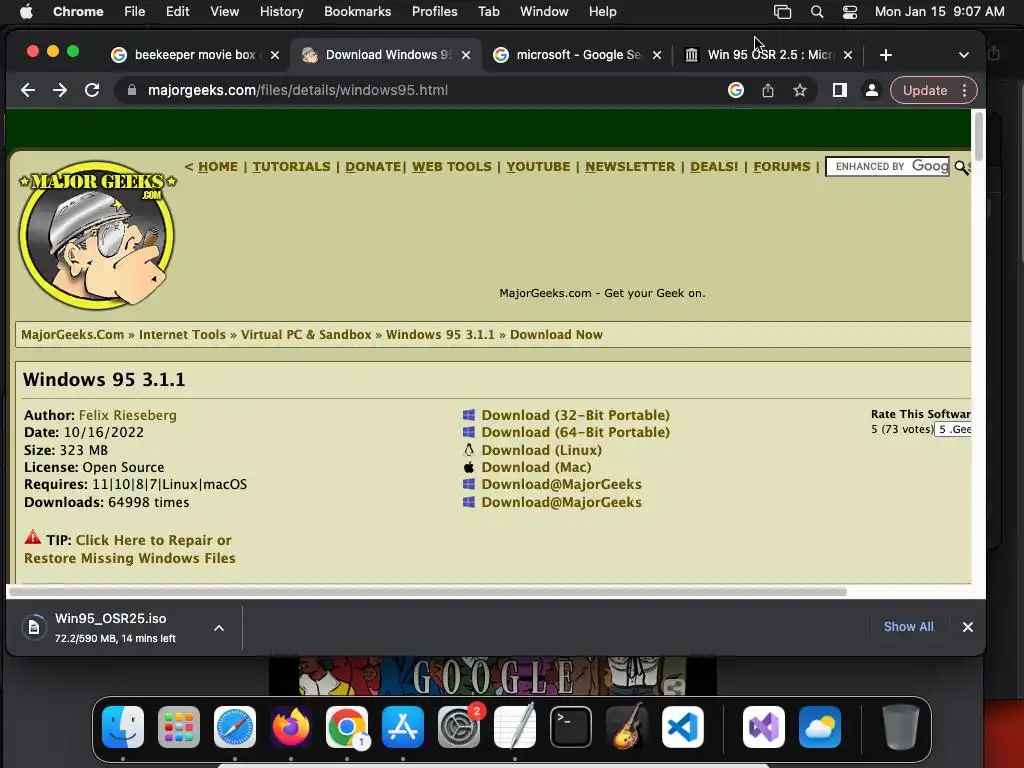Click the horizontal page scrollbar
This screenshot has height=768, width=1024.
pos(428,592)
